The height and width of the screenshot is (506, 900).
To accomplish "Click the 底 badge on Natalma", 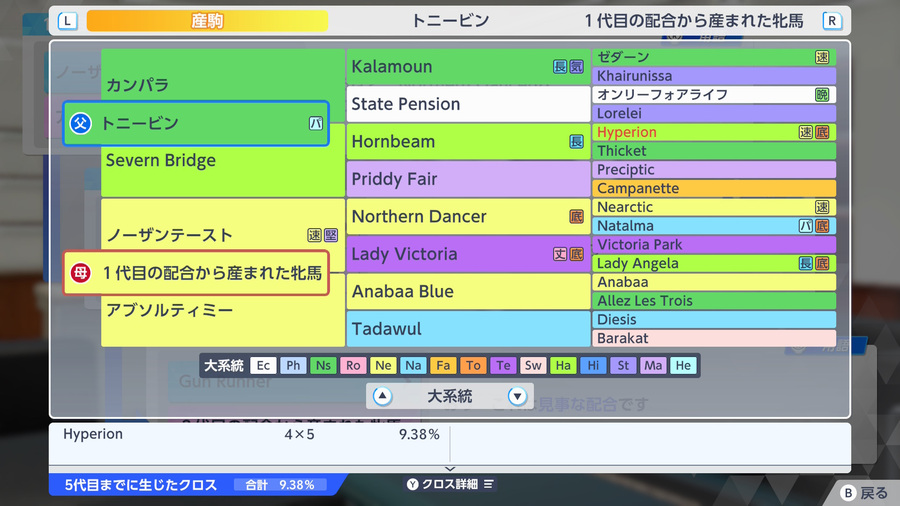I will tap(822, 226).
